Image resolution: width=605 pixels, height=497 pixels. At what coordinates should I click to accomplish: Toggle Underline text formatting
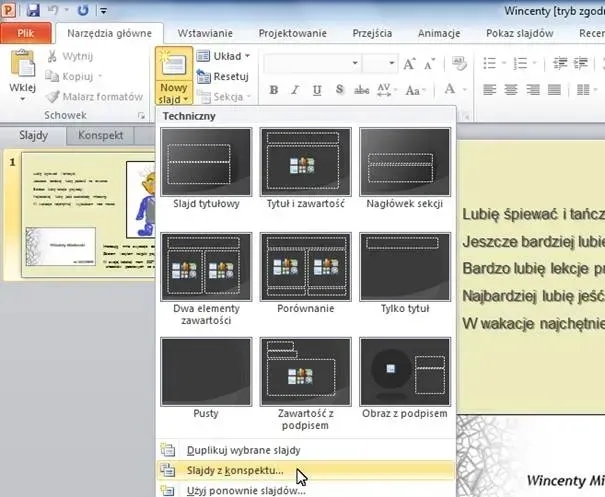(x=318, y=90)
